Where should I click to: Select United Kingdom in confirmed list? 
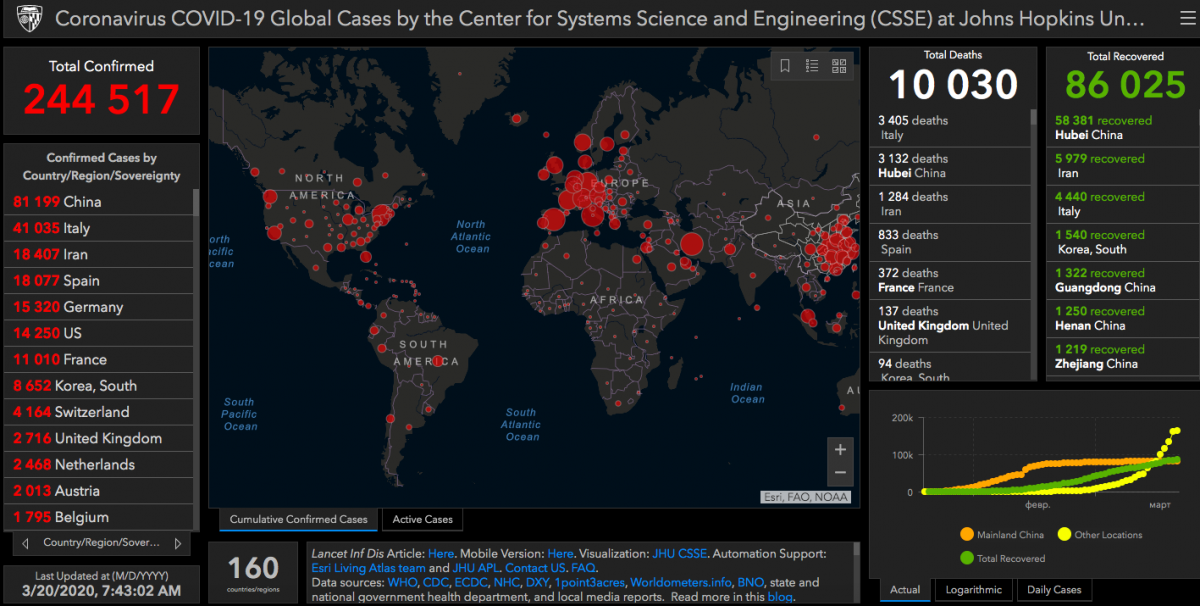[x=98, y=438]
